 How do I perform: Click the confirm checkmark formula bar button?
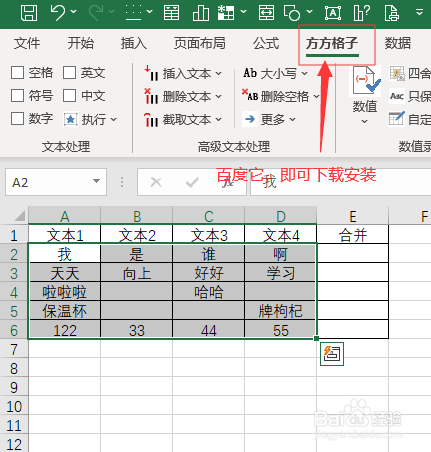click(x=192, y=182)
